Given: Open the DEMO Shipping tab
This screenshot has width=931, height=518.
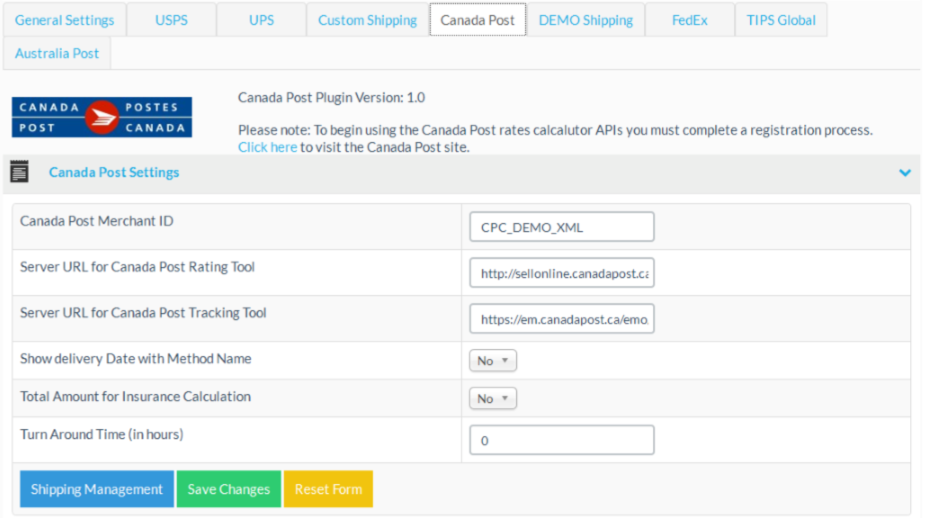Looking at the screenshot, I should (x=585, y=20).
